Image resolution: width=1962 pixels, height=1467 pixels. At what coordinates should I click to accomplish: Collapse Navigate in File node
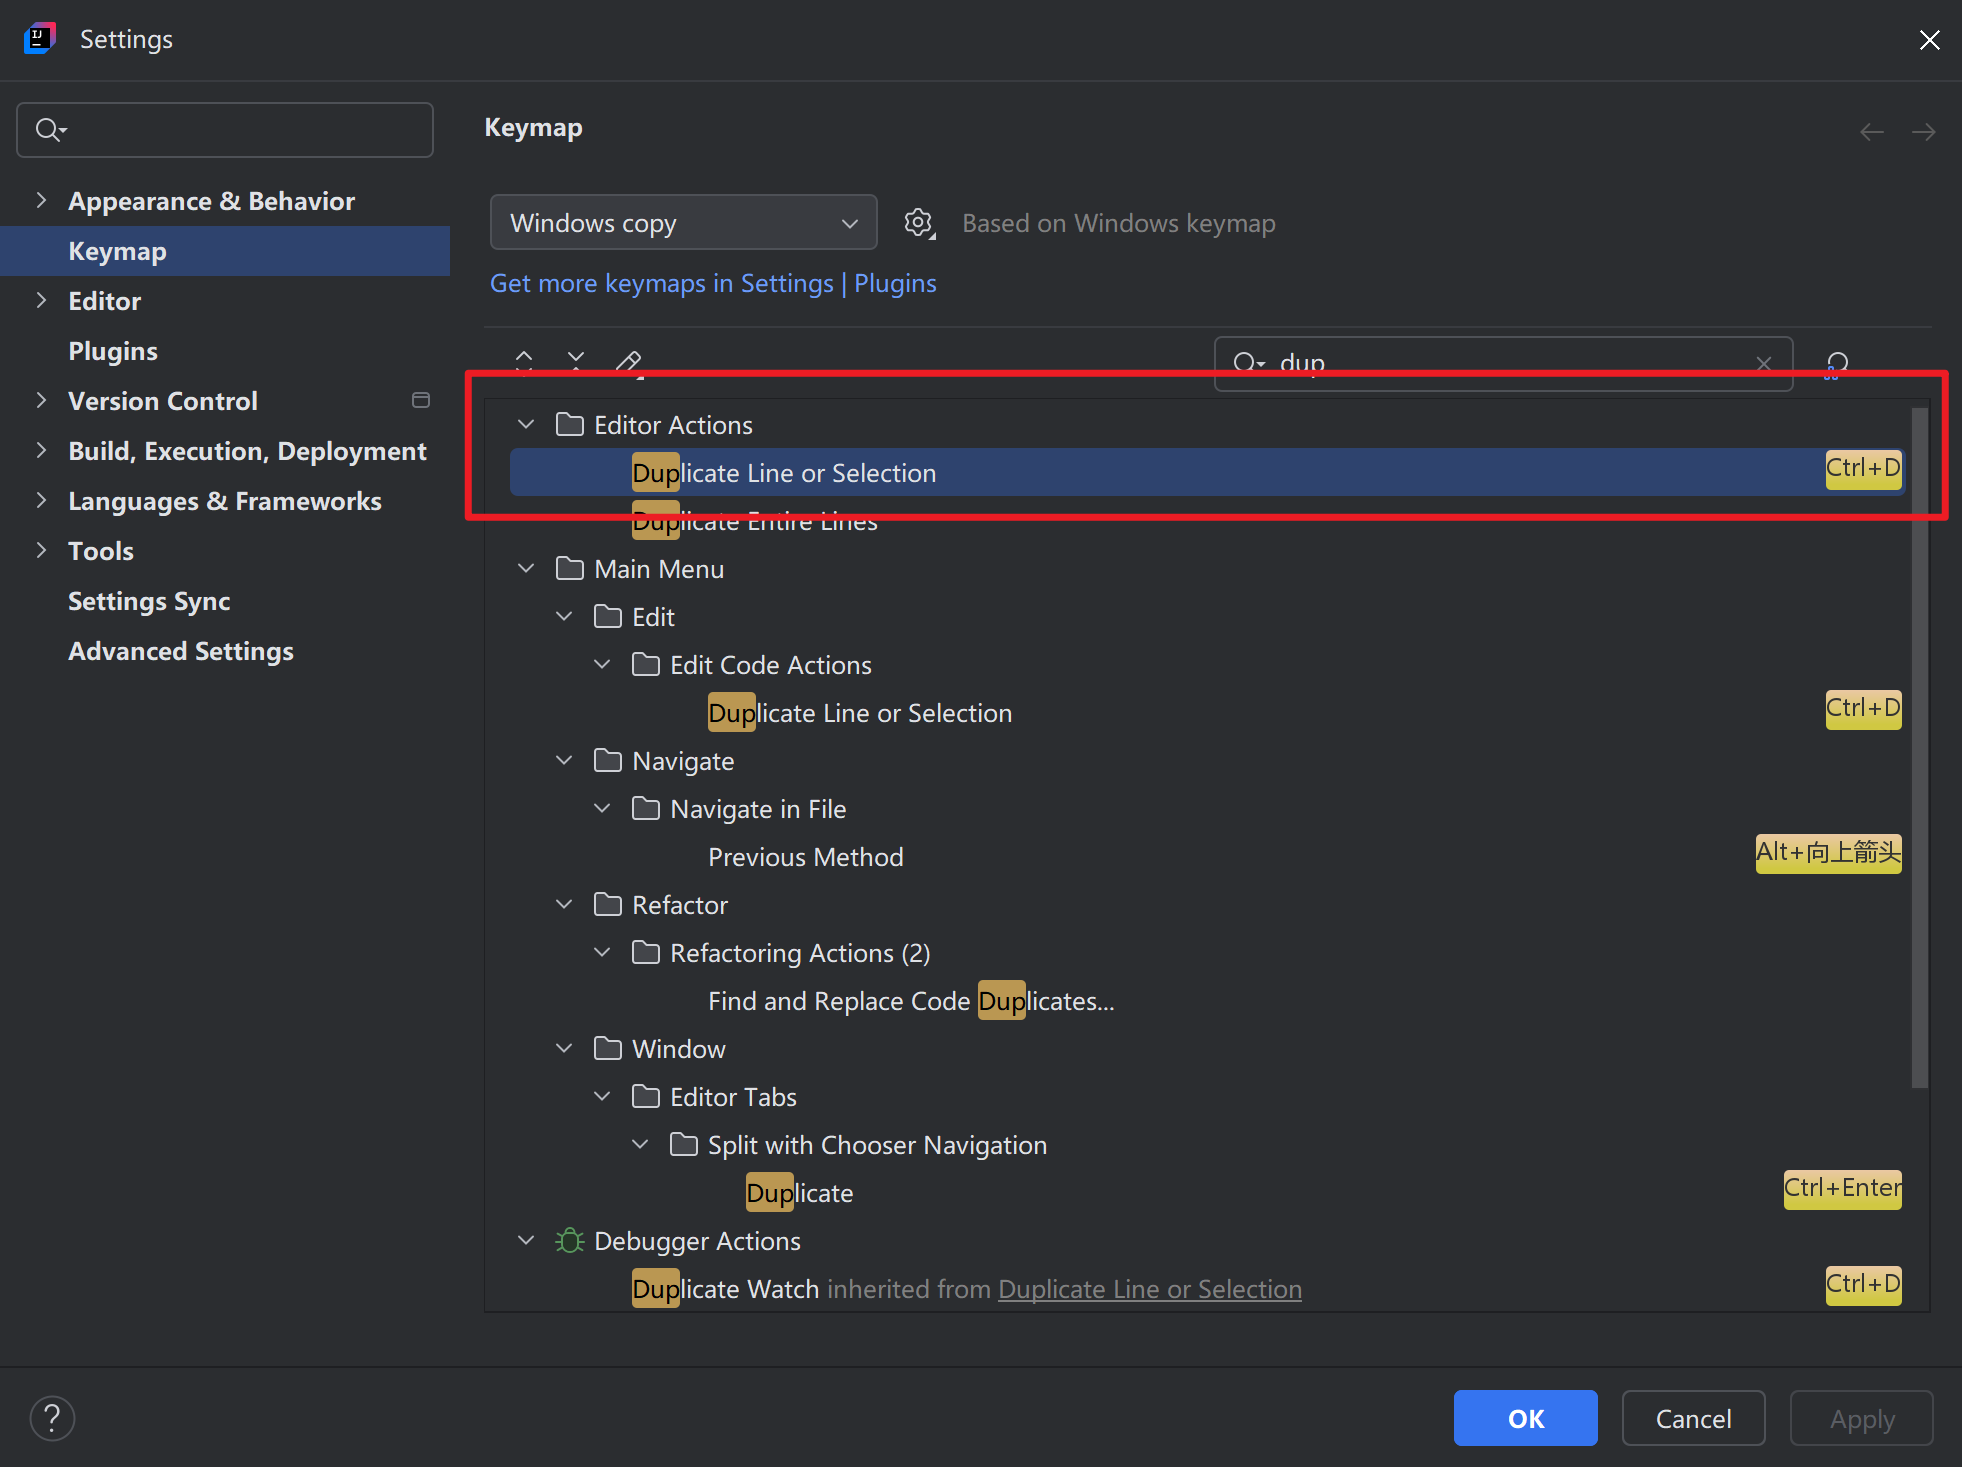[x=602, y=809]
